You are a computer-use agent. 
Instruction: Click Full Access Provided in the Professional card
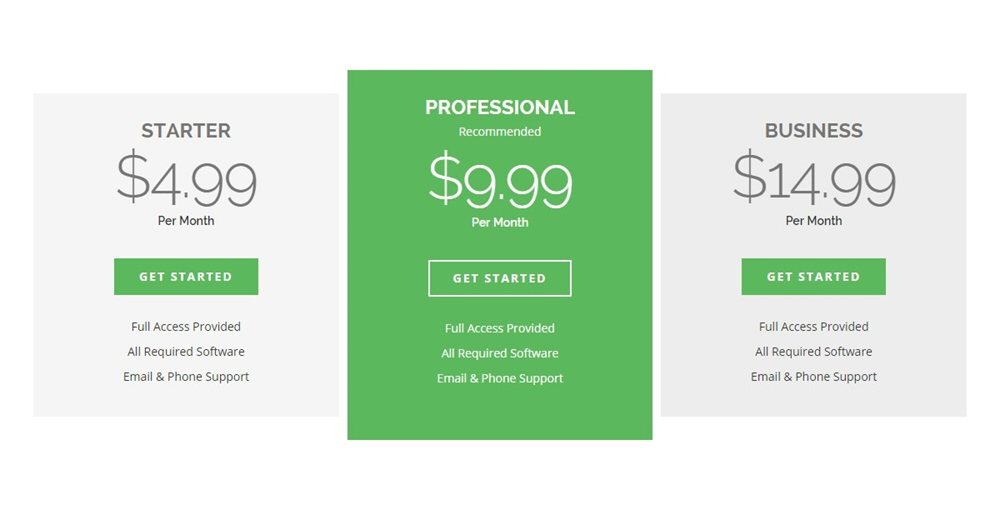coord(500,328)
